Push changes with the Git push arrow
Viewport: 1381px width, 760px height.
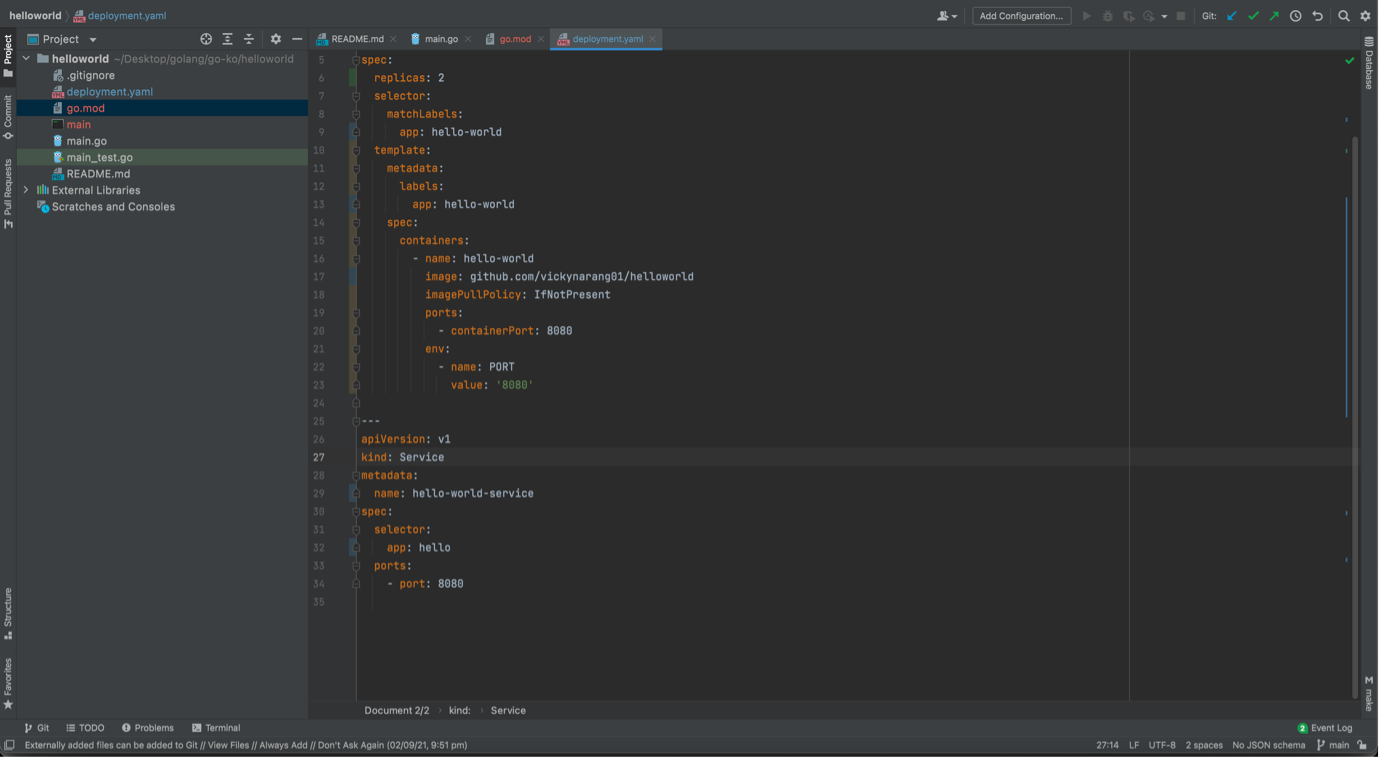[1274, 16]
